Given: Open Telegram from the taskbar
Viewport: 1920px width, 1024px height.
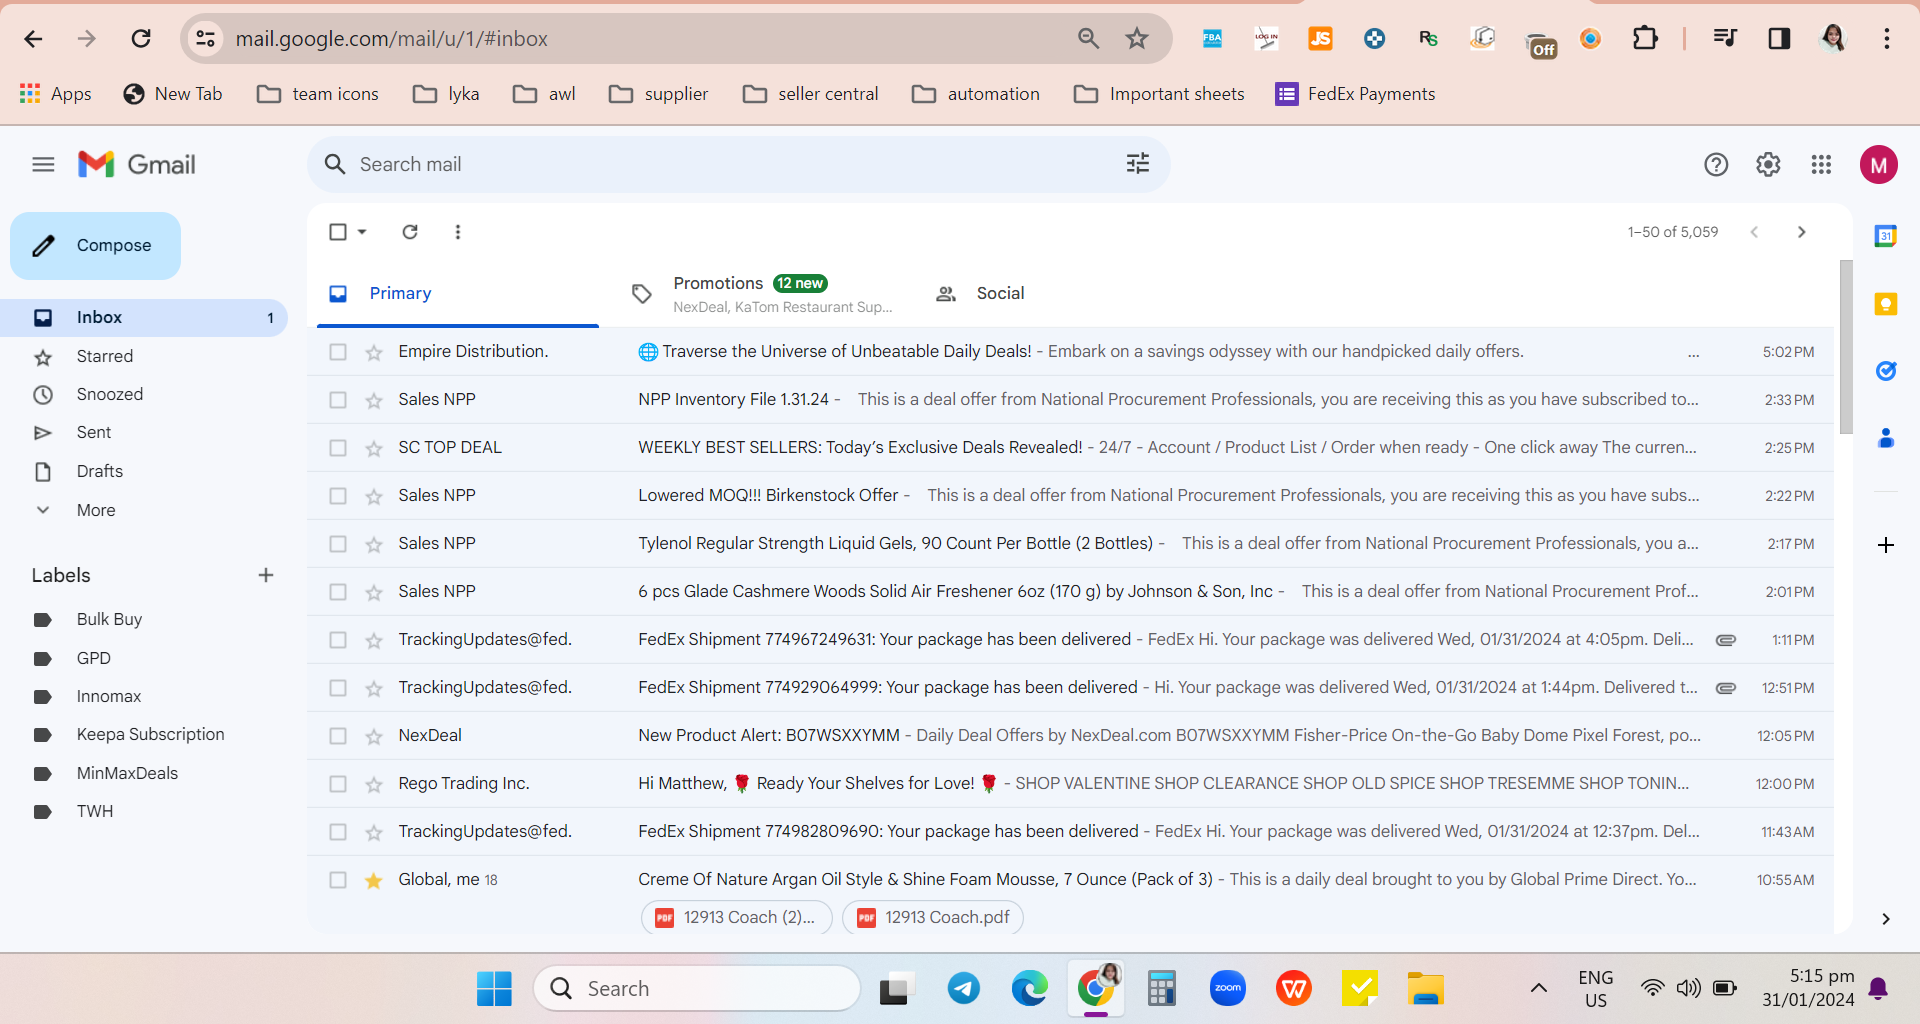Looking at the screenshot, I should pos(964,989).
